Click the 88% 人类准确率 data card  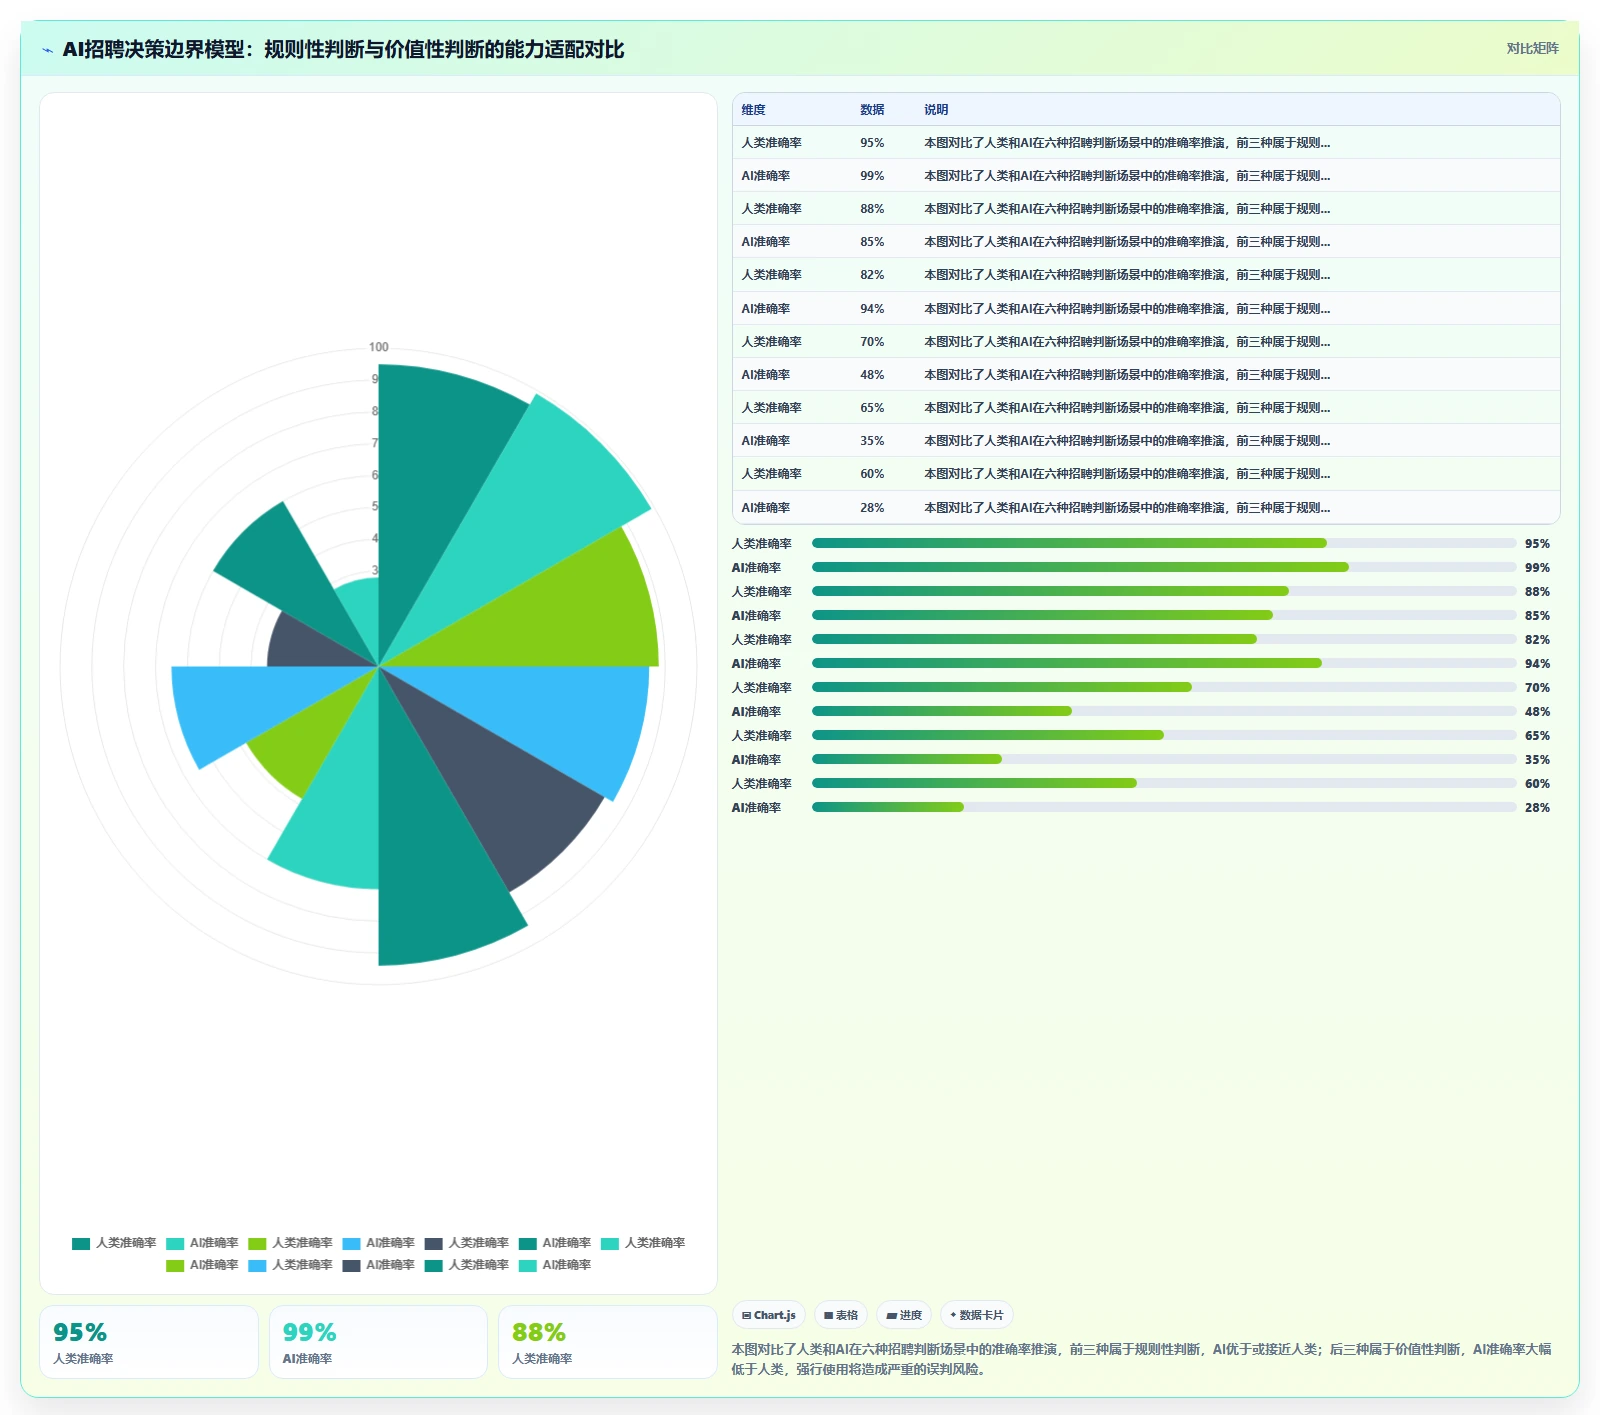pos(607,1342)
